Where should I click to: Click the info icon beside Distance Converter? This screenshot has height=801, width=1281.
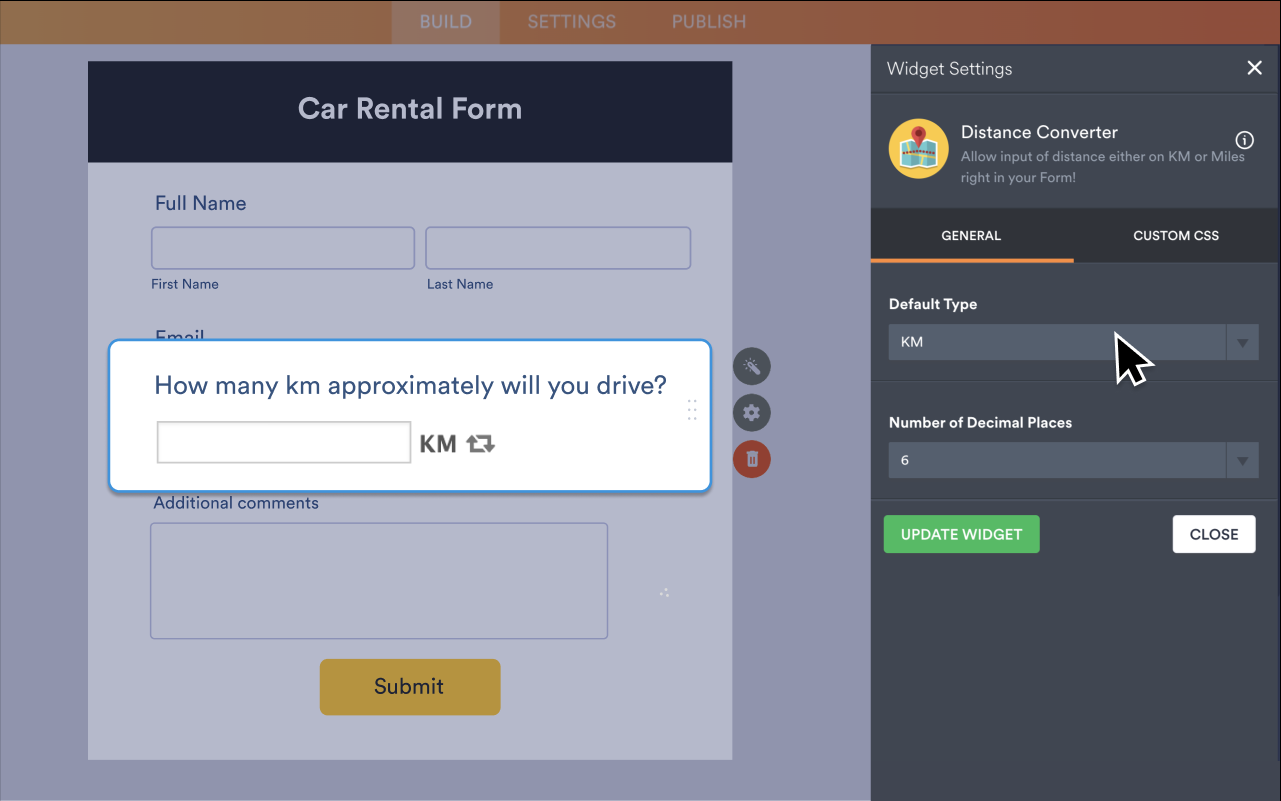[1245, 140]
